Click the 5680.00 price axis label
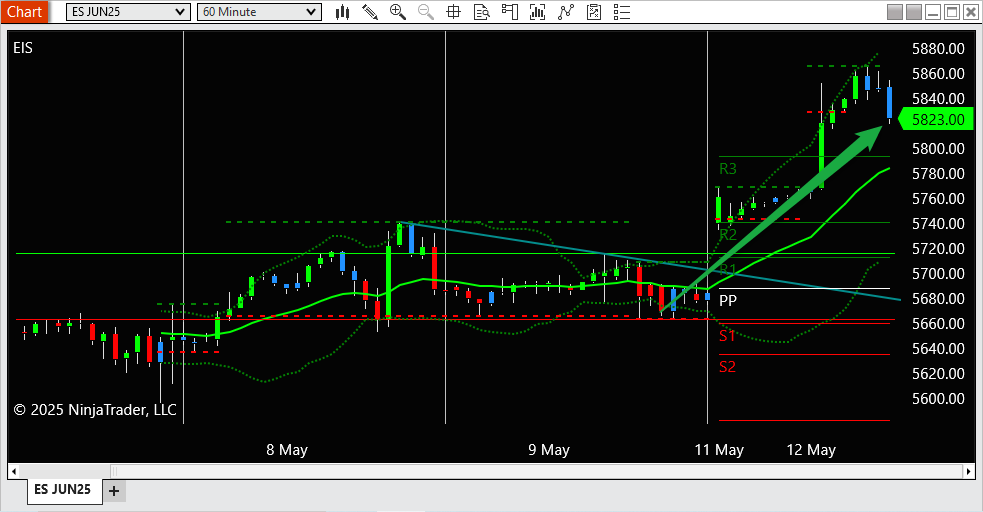 coord(938,299)
